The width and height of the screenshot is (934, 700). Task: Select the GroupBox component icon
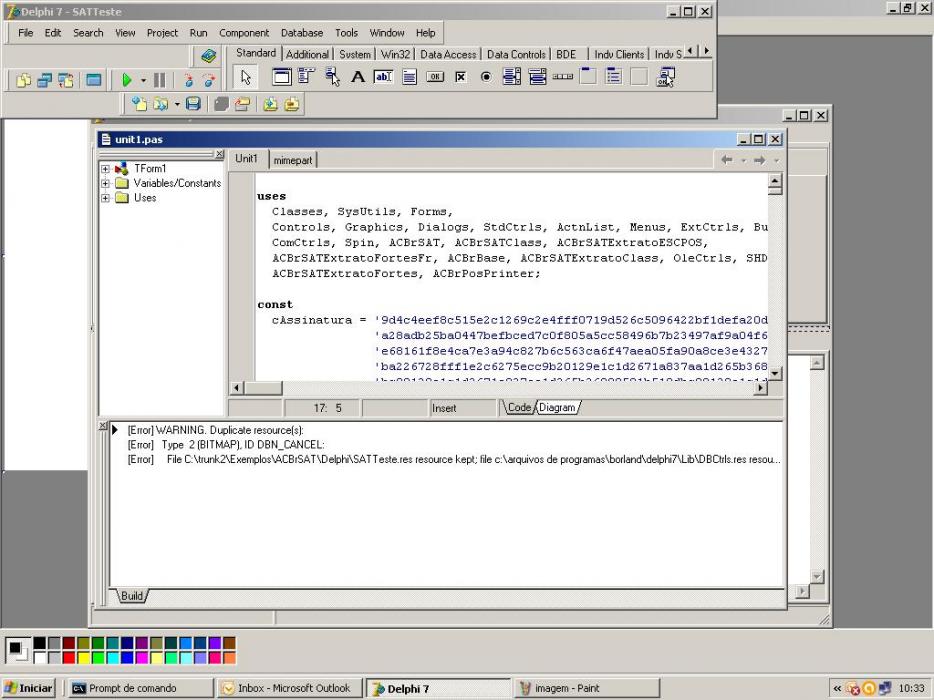point(589,76)
